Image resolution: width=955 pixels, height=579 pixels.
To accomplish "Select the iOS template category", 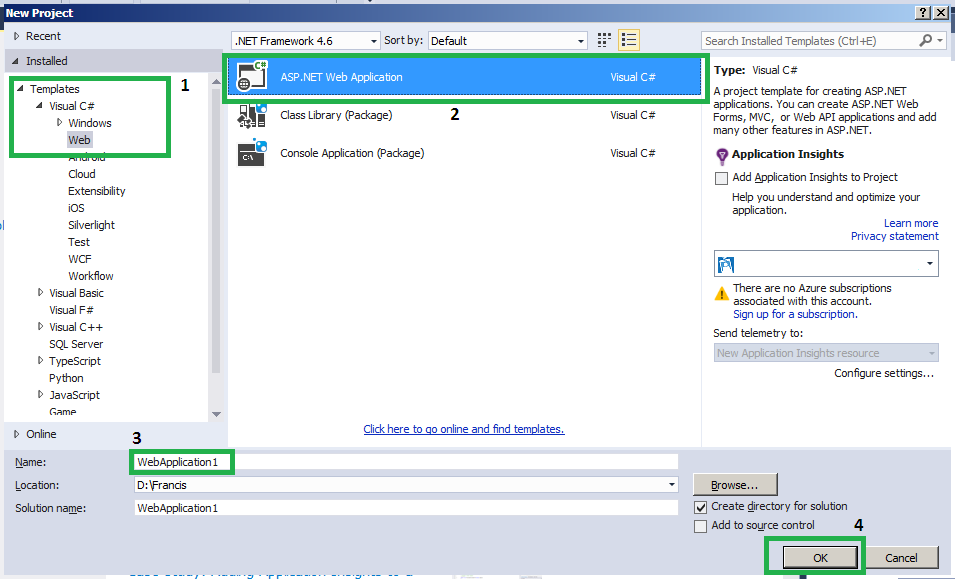I will tap(76, 208).
